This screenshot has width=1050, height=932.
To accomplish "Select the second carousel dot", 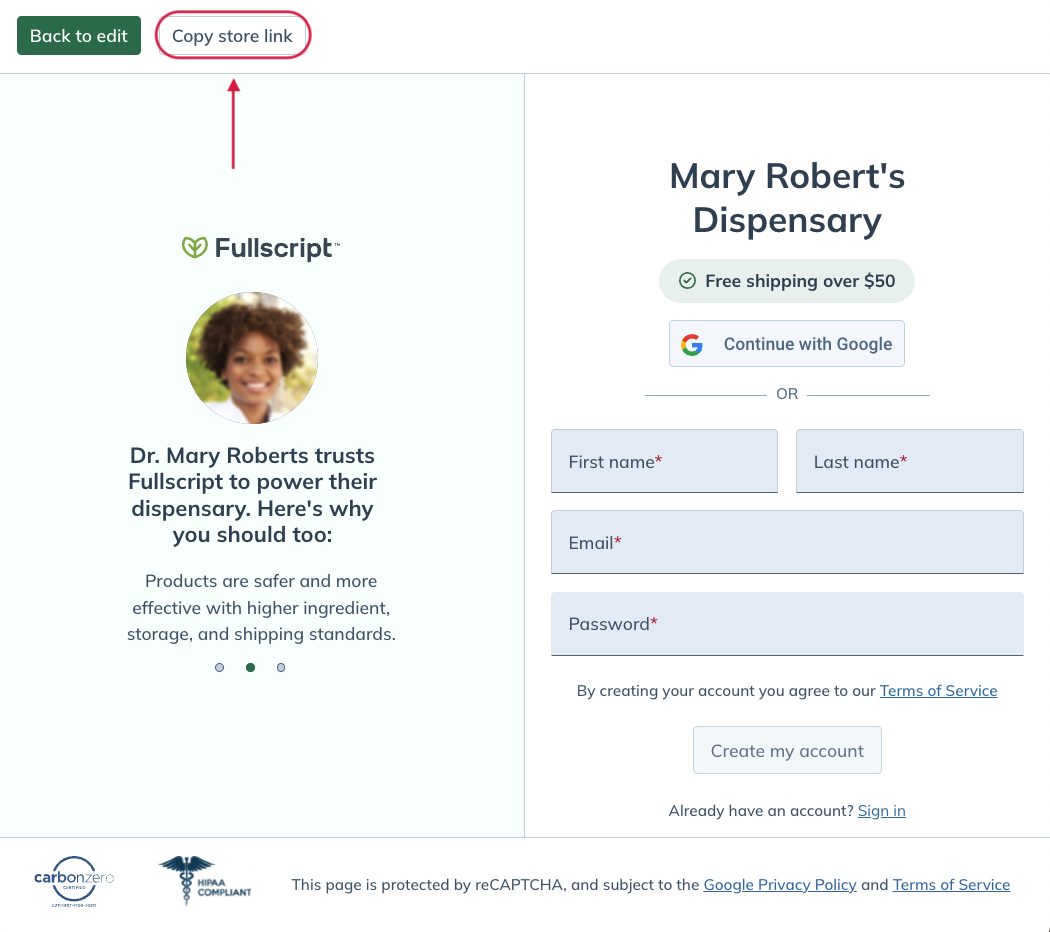I will point(250,668).
